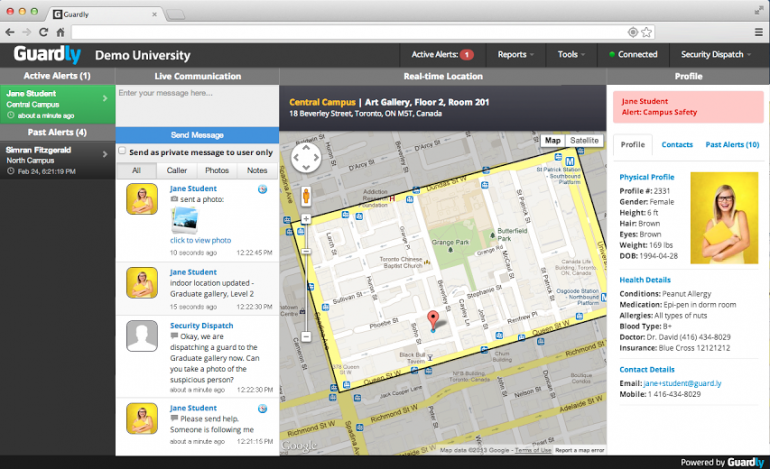The width and height of the screenshot is (770, 469).
Task: Enable send as private message checkbox
Action: [122, 152]
